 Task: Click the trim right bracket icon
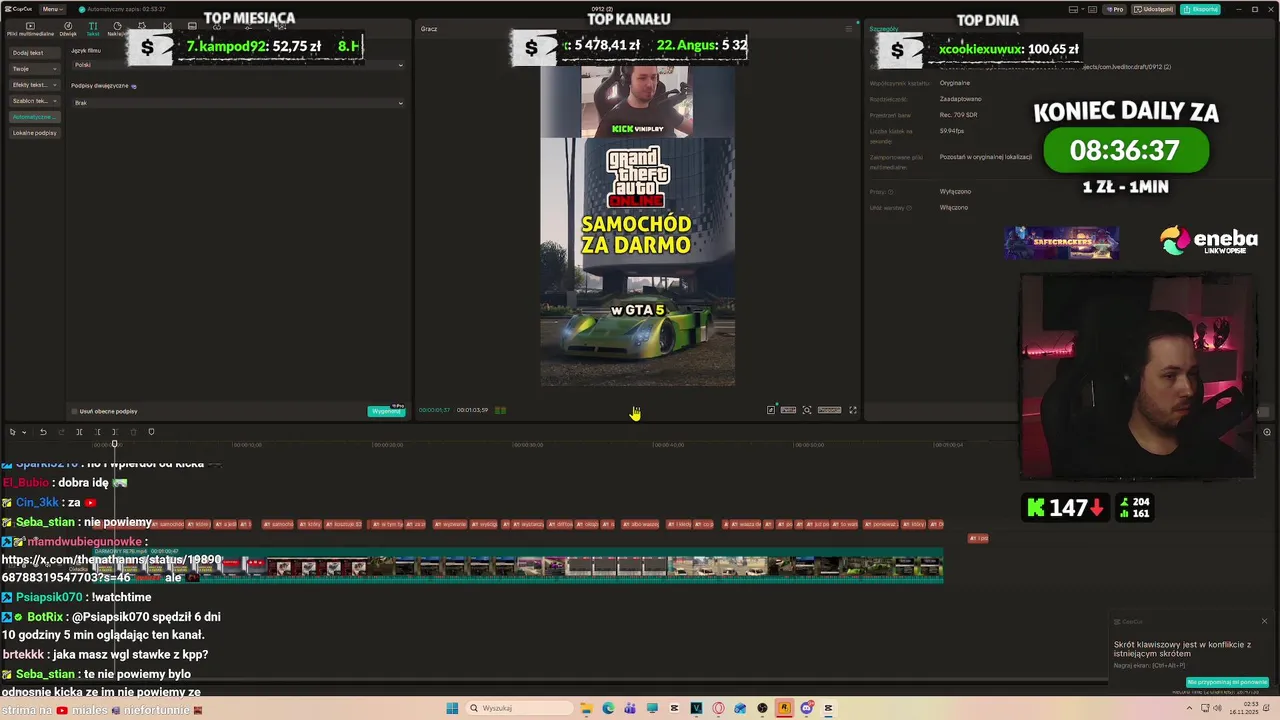(x=115, y=432)
